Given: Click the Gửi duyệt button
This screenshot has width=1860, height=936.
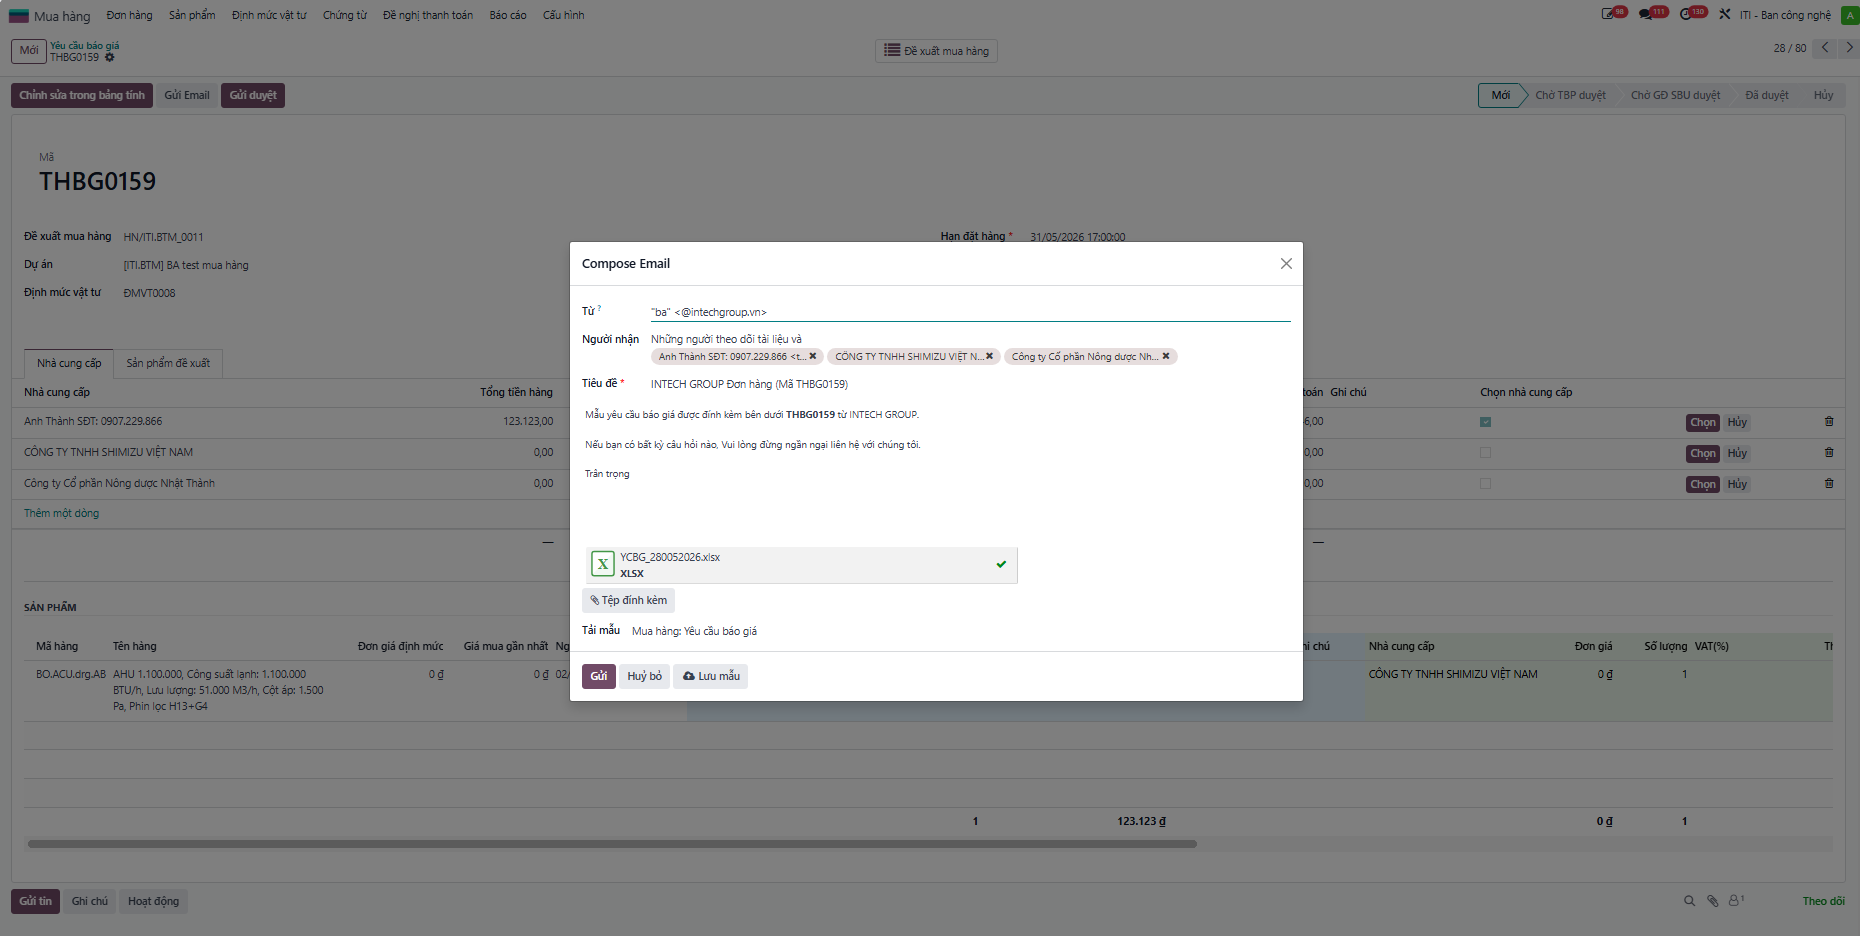Looking at the screenshot, I should pyautogui.click(x=253, y=95).
